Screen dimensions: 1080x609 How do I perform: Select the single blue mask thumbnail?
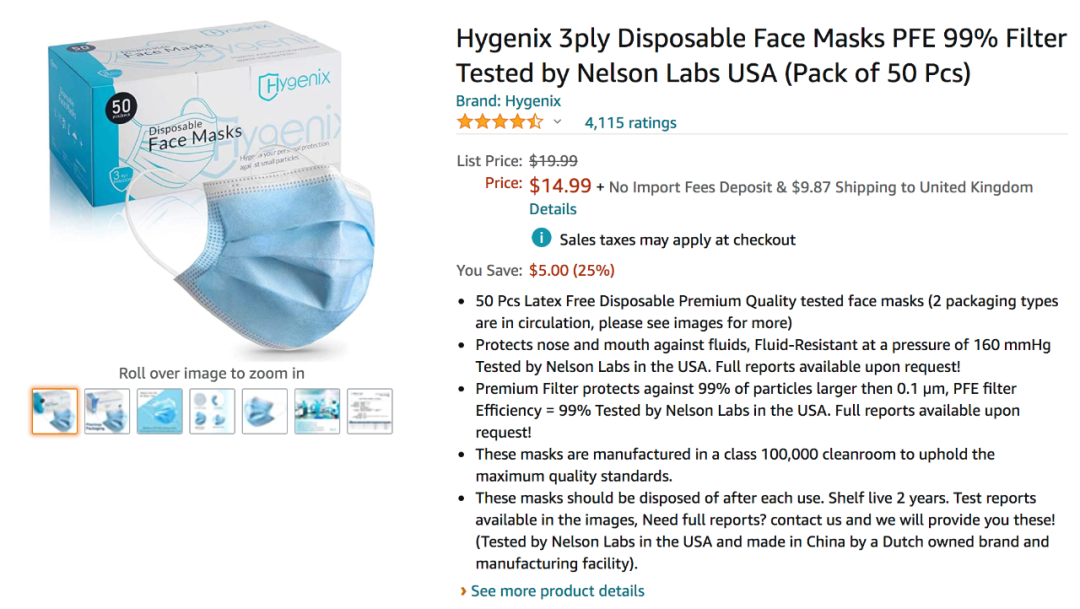point(264,411)
